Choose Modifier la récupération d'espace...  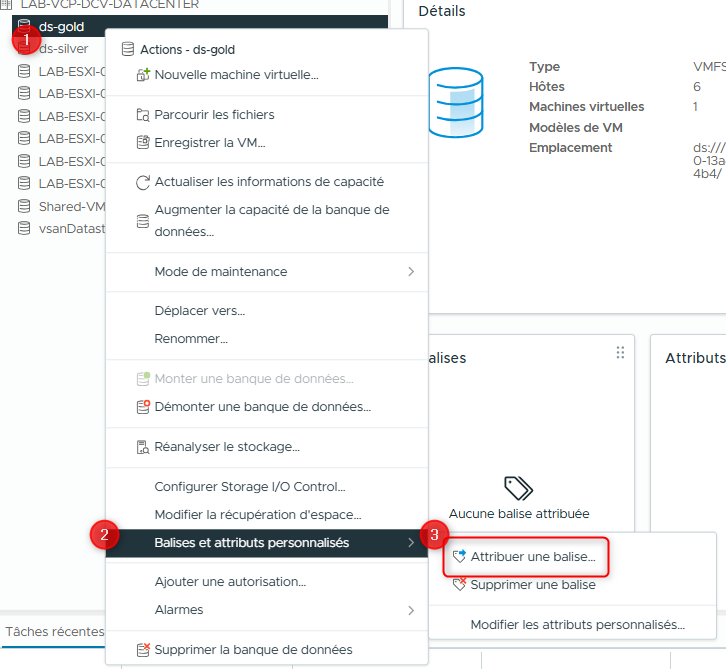[258, 515]
